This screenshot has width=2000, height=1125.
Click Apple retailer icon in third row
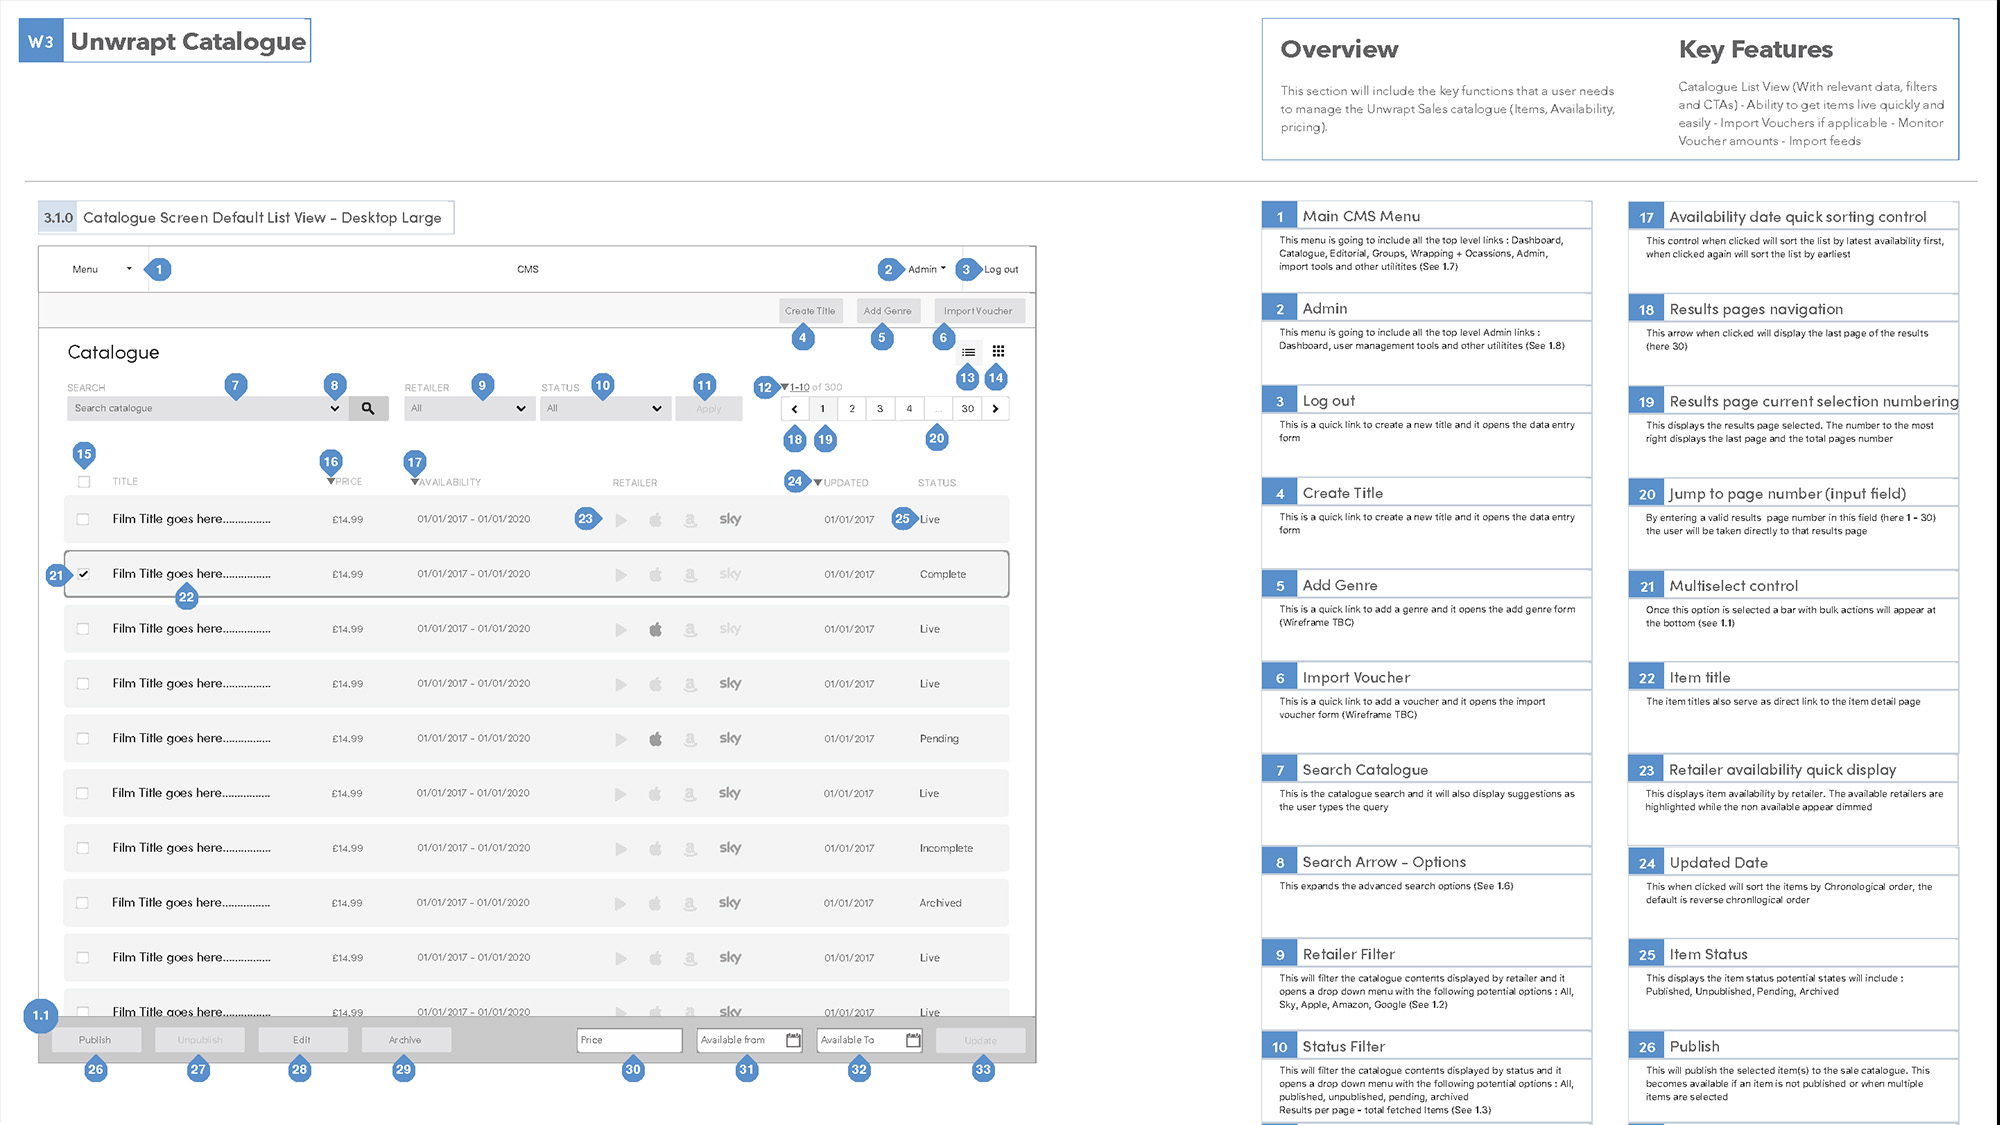click(656, 629)
